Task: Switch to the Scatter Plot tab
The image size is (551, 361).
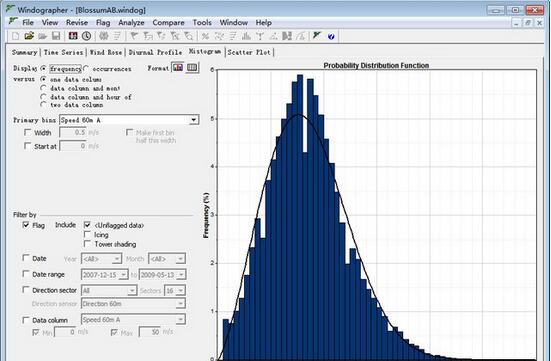Action: pos(249,52)
